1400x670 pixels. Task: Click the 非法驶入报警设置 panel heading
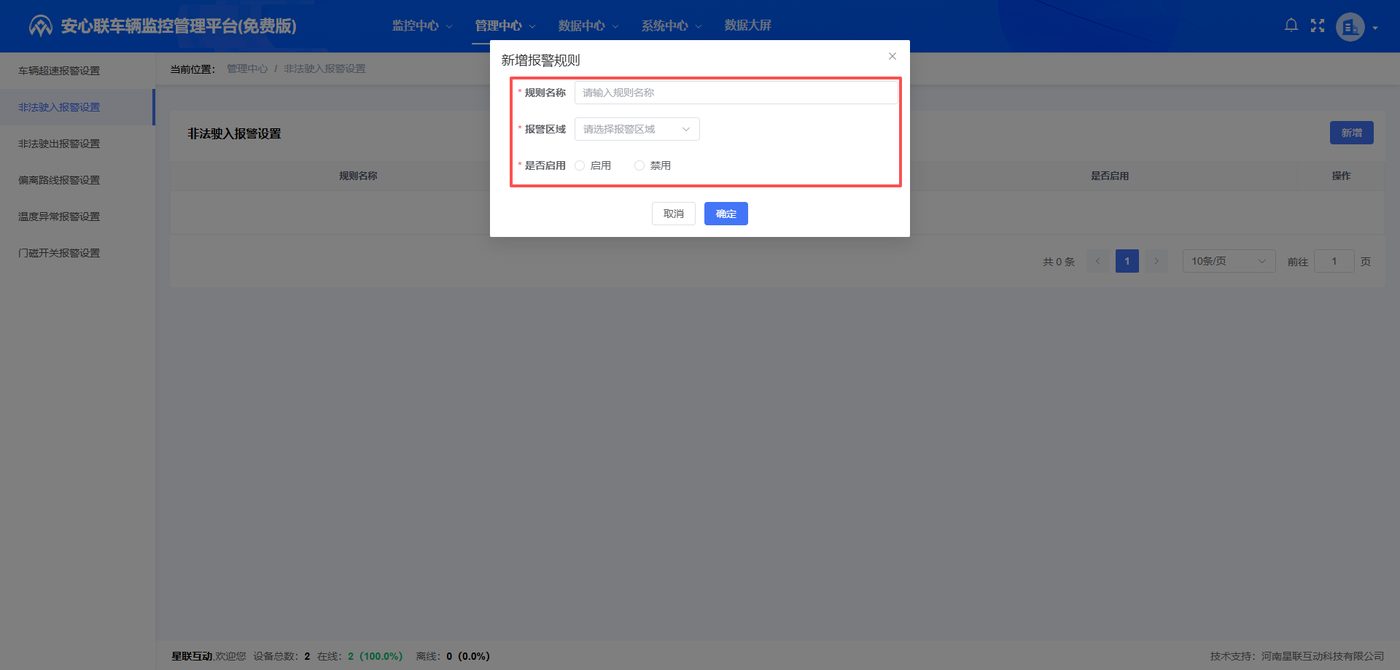click(x=234, y=134)
